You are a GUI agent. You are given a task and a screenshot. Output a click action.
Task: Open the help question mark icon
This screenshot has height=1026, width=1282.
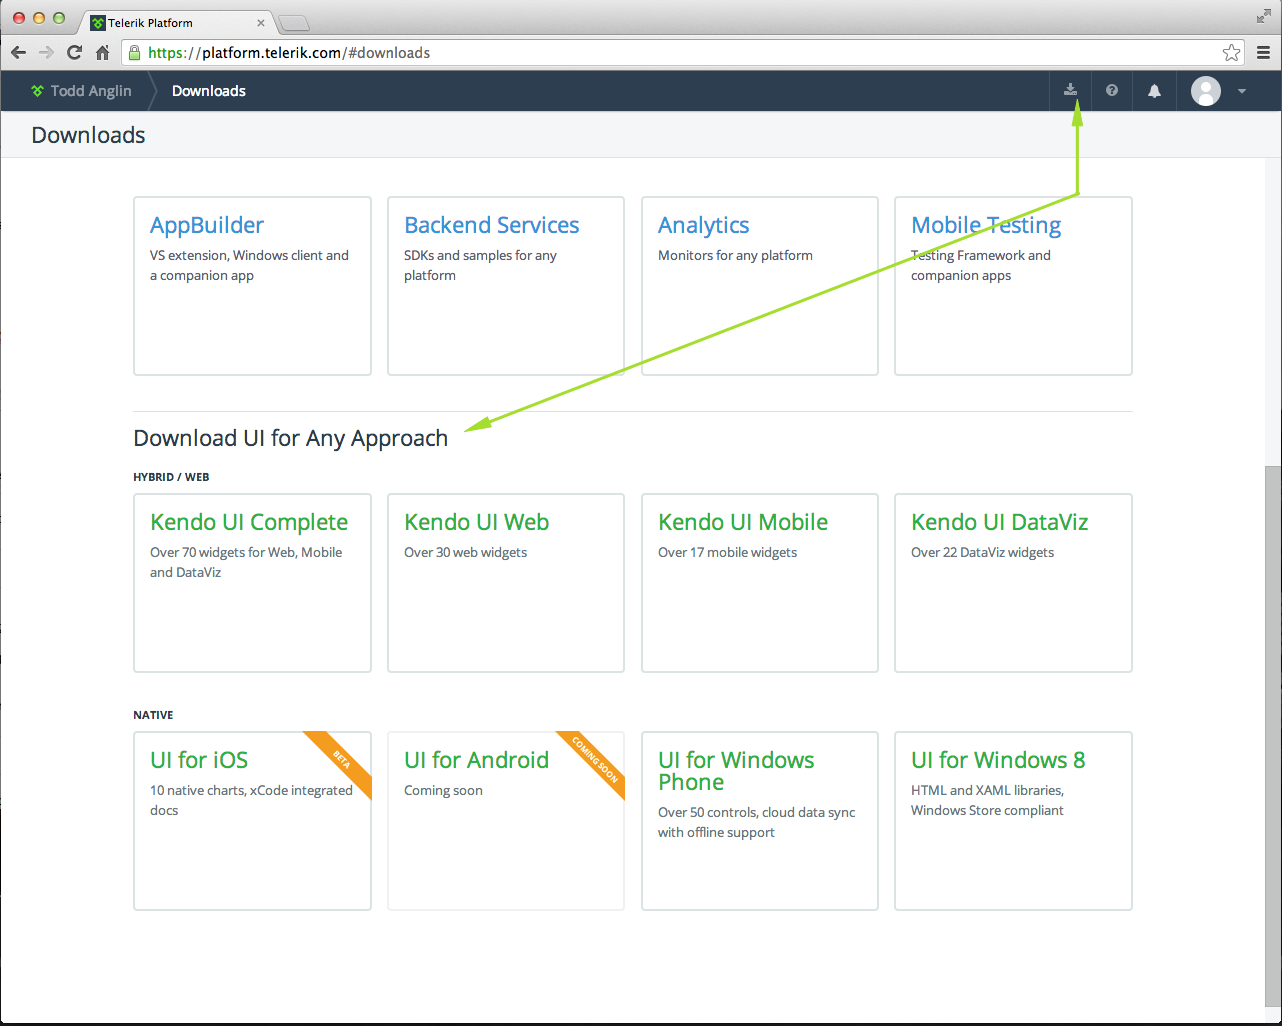(1112, 90)
